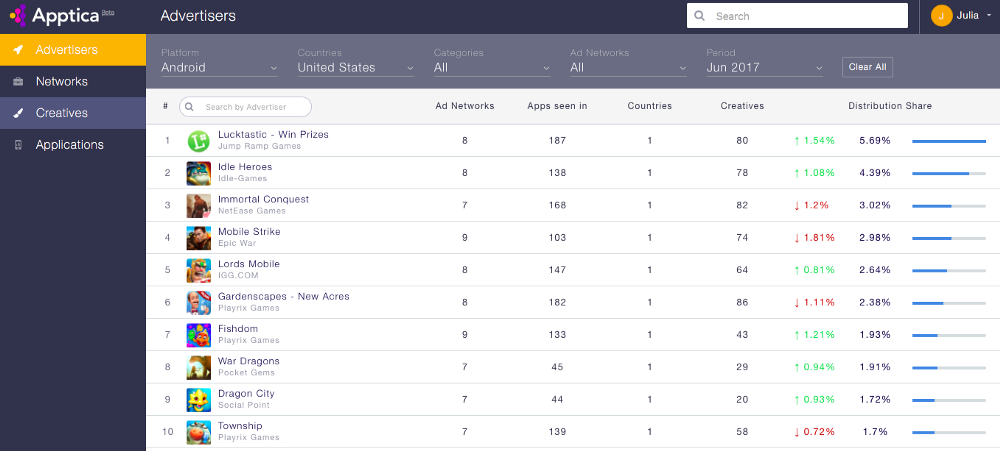
Task: Click the Lucktastic app icon
Action: 198,141
